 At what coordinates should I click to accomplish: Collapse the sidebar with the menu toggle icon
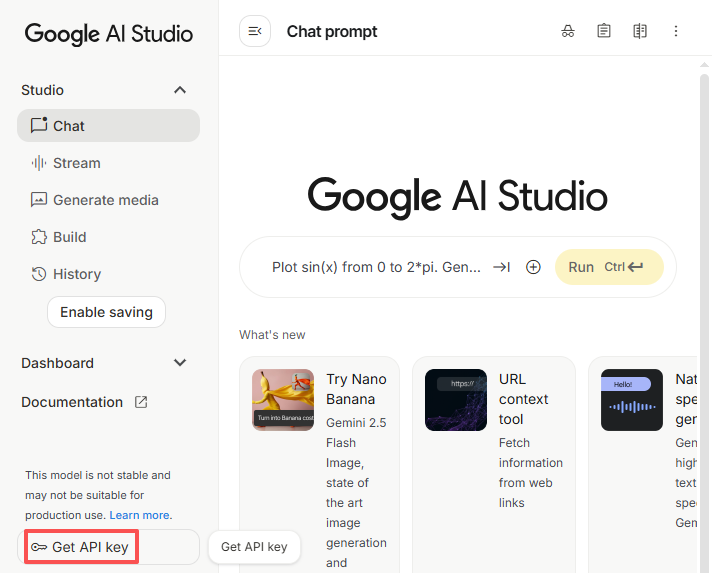coord(255,31)
